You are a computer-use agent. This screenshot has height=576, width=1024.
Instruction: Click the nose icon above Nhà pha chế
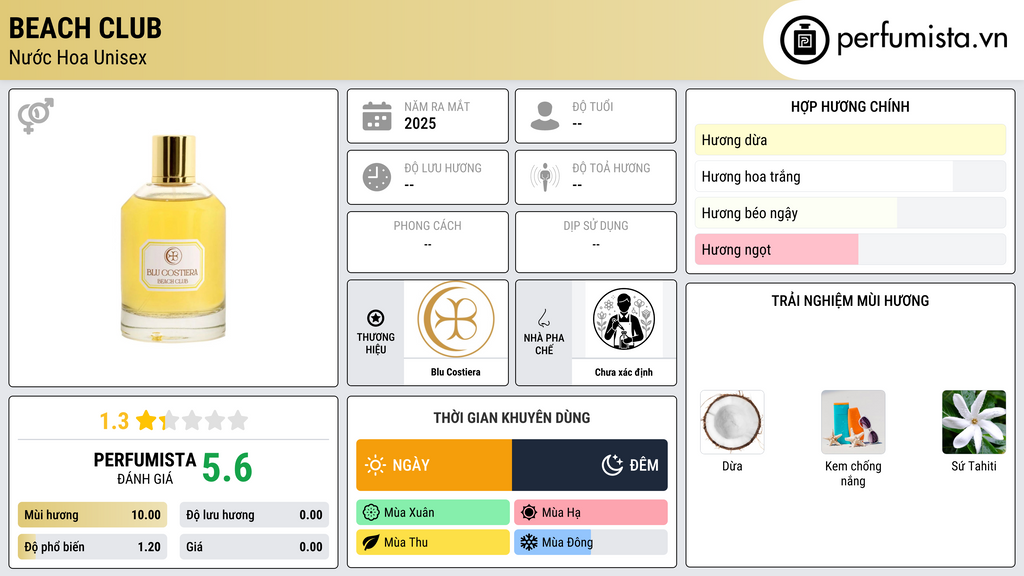click(x=543, y=318)
